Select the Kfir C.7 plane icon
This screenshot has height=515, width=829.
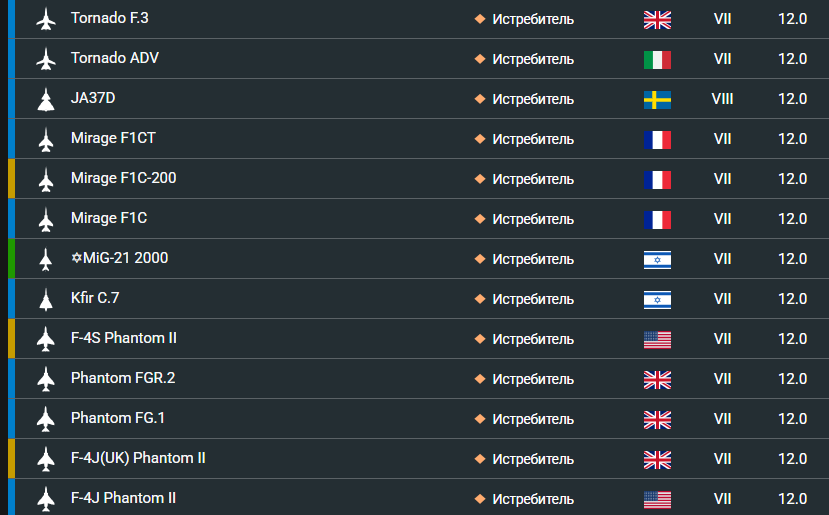tap(46, 299)
